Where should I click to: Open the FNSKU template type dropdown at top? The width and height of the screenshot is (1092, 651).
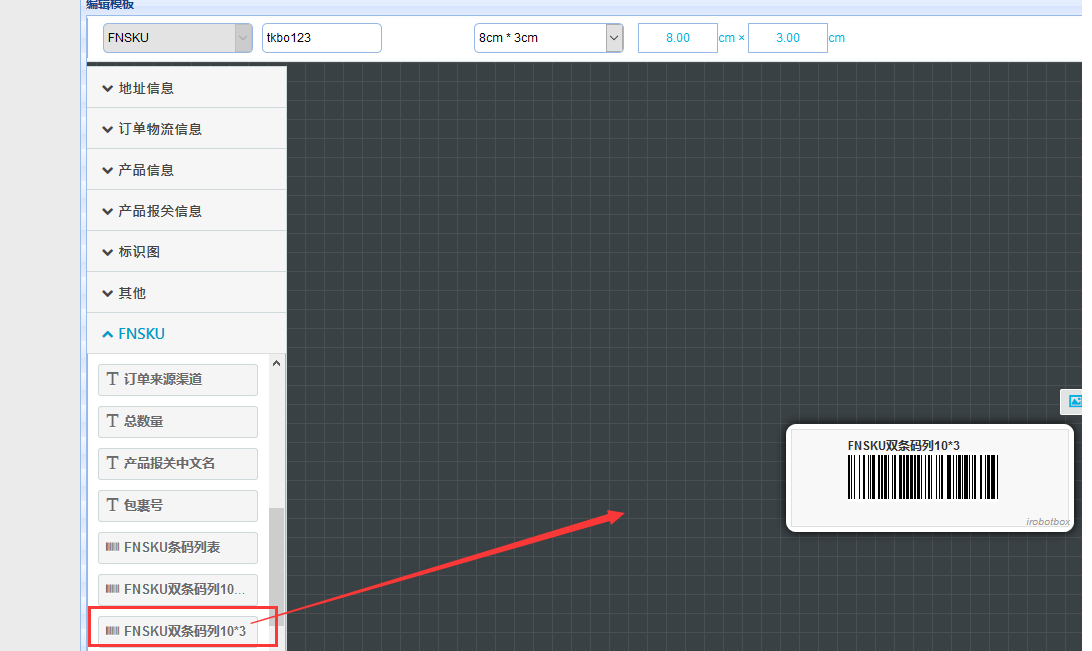(x=178, y=38)
